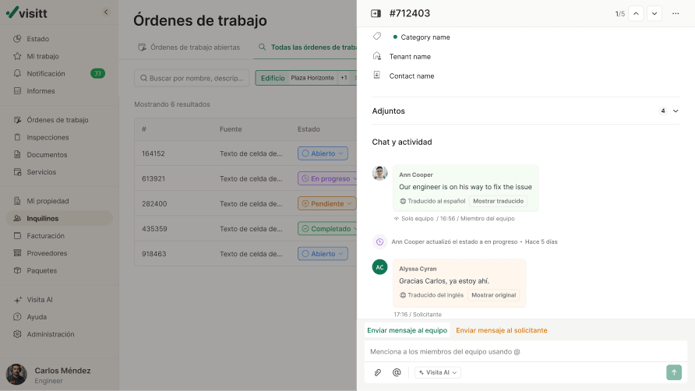Select Enviar mensaje al equipo tab
Image resolution: width=695 pixels, height=391 pixels.
tap(407, 330)
